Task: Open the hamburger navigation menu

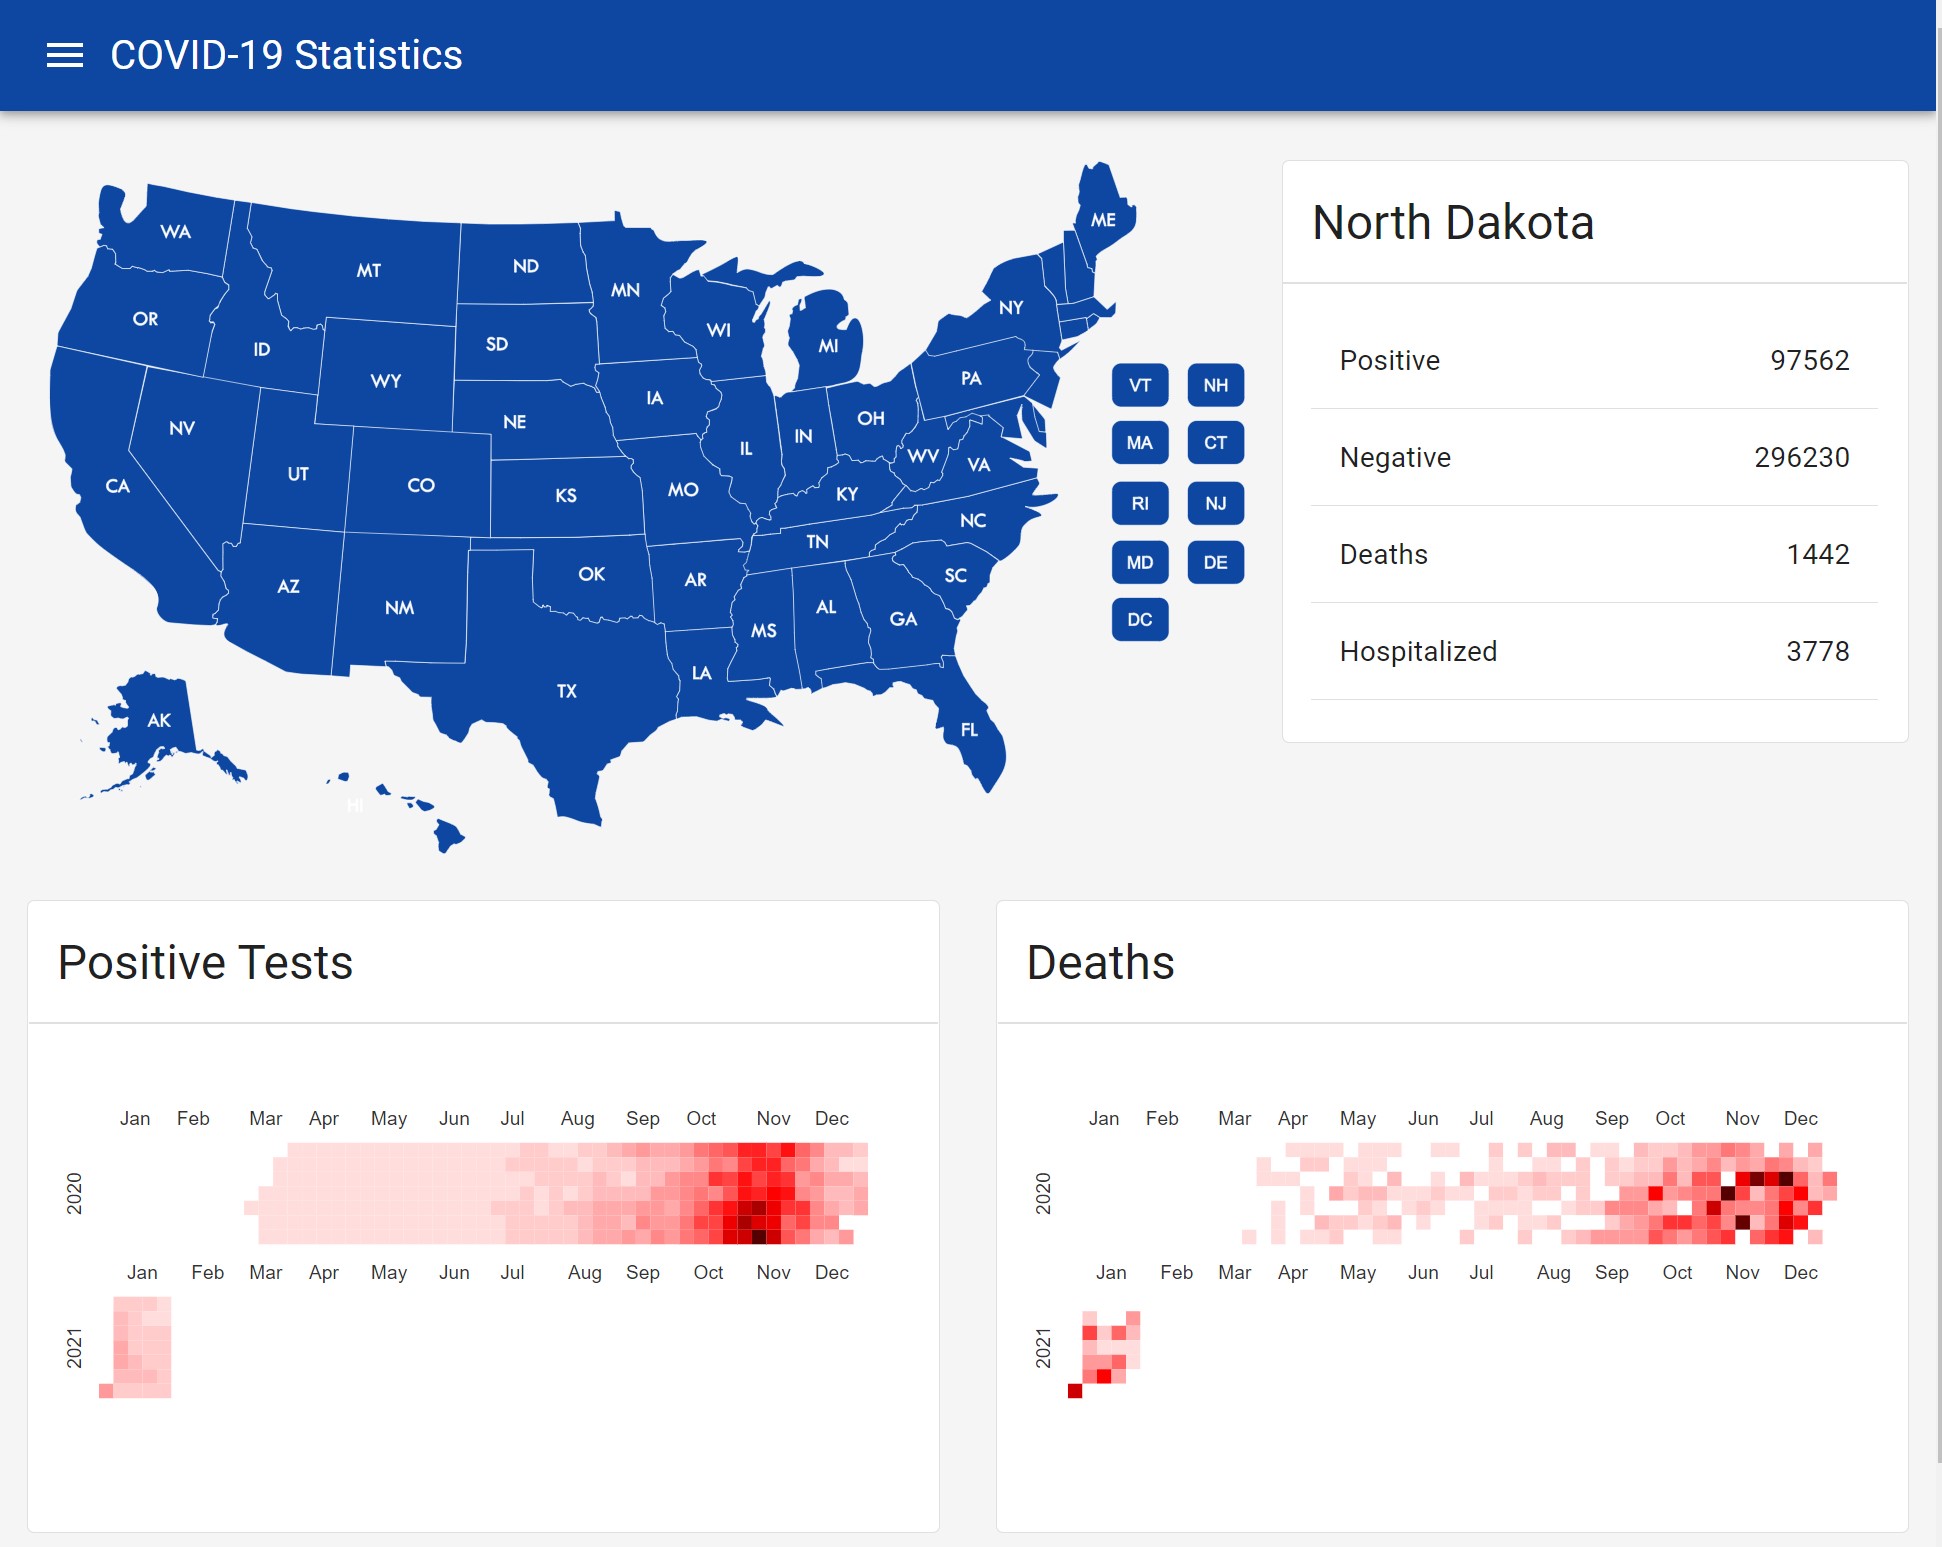Action: pos(66,55)
